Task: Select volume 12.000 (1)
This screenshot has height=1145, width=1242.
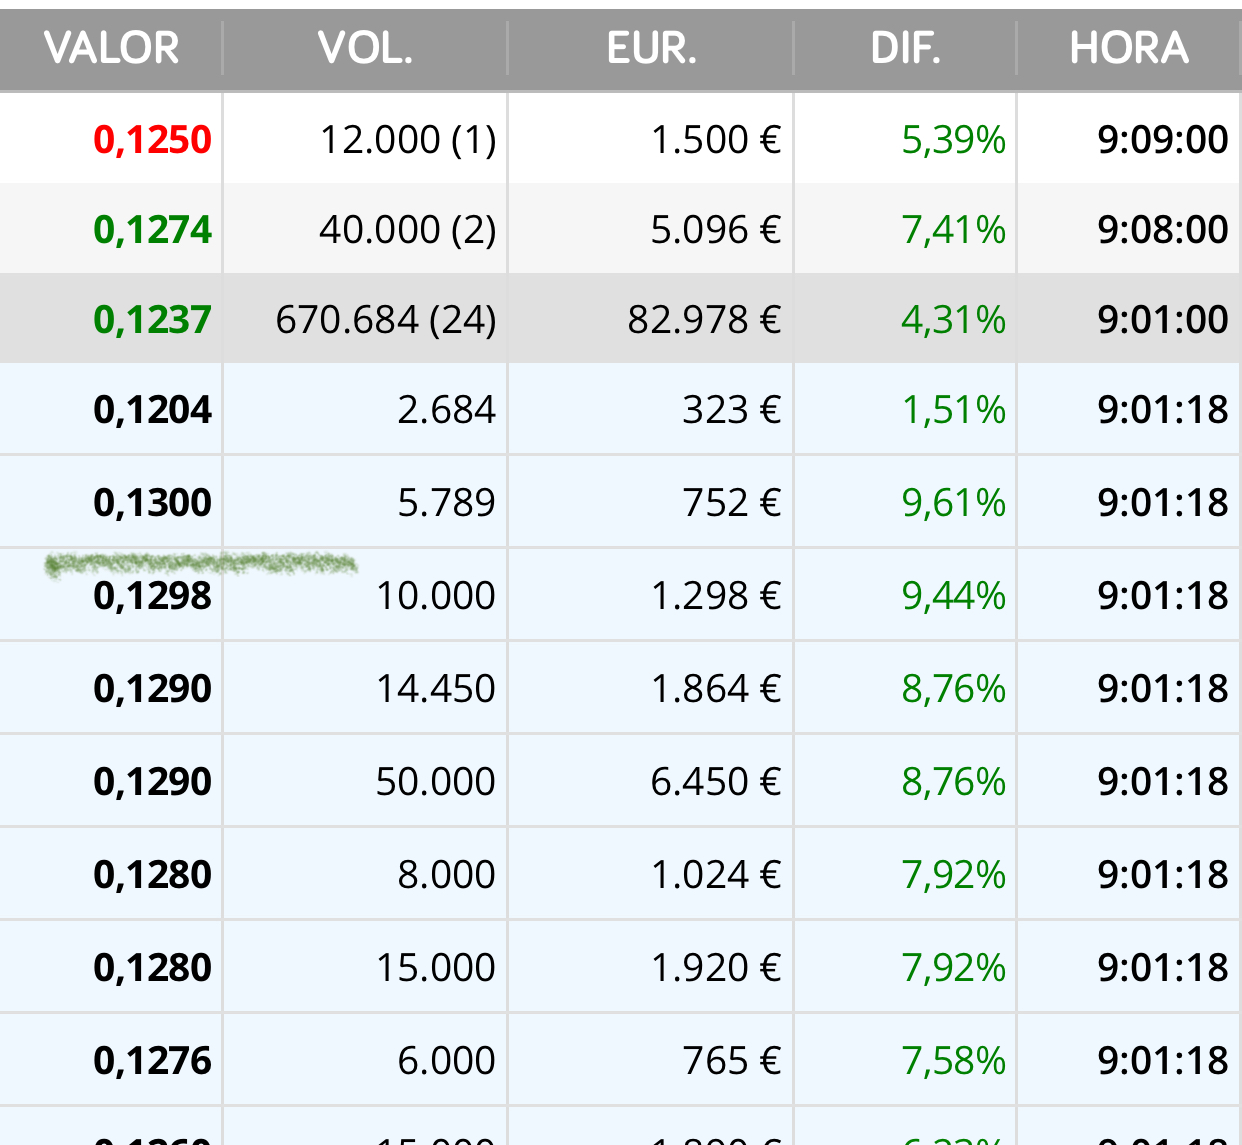Action: pyautogui.click(x=408, y=140)
